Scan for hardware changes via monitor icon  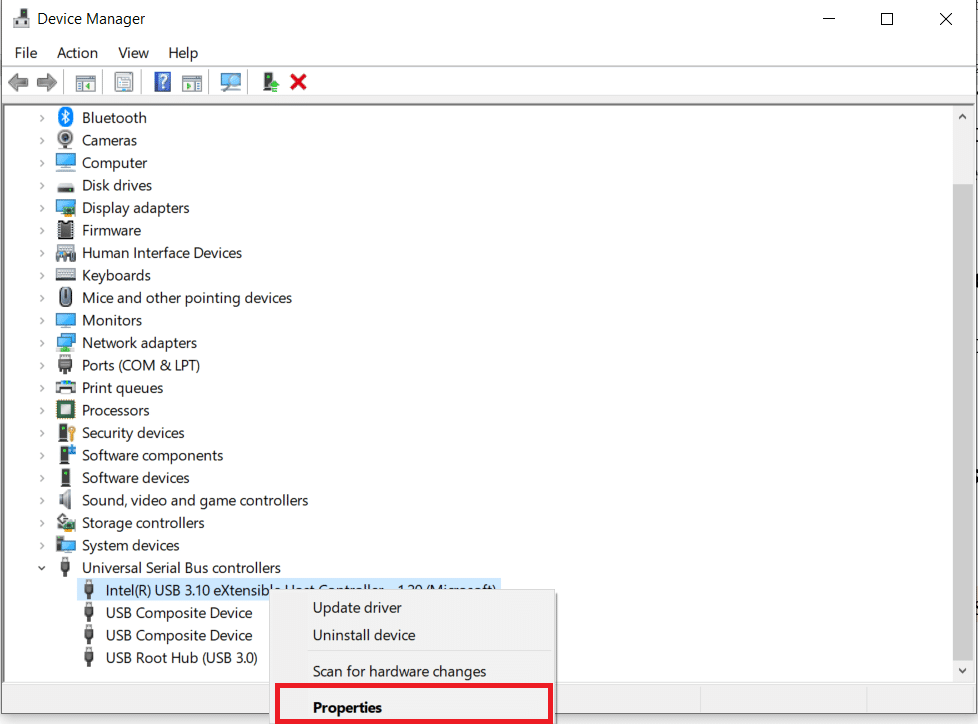(231, 82)
